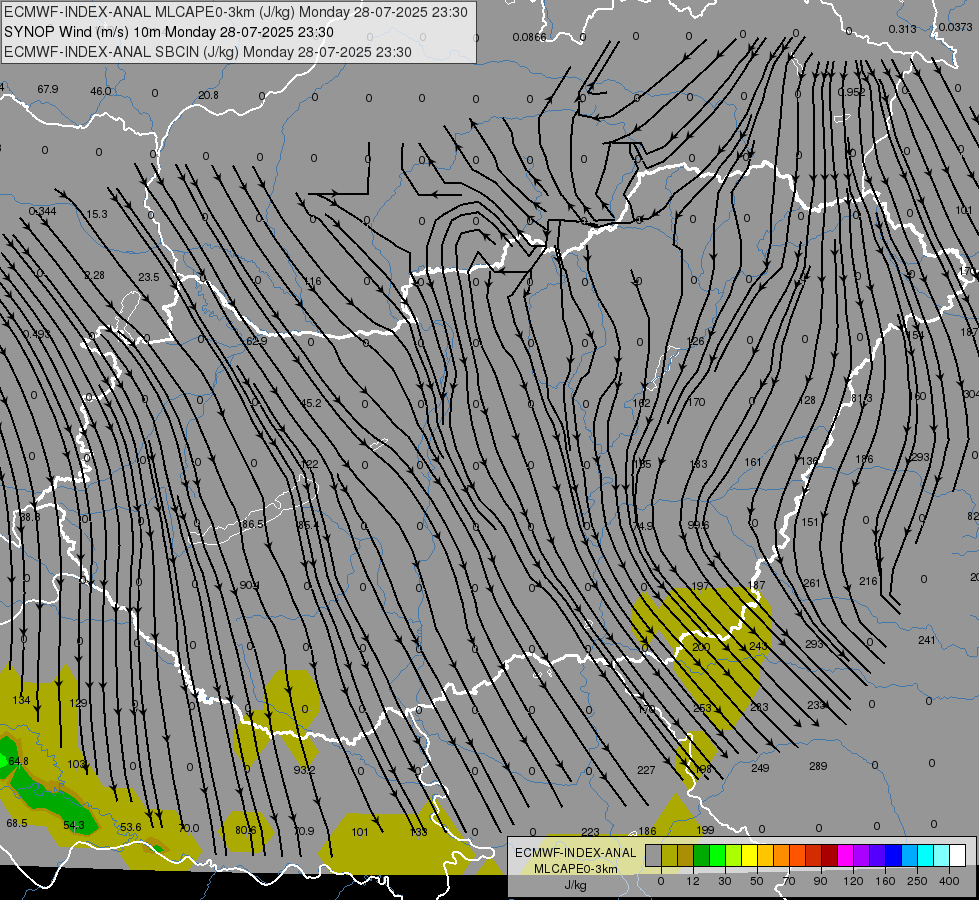Click map value 46.0
The image size is (979, 900).
101,91
